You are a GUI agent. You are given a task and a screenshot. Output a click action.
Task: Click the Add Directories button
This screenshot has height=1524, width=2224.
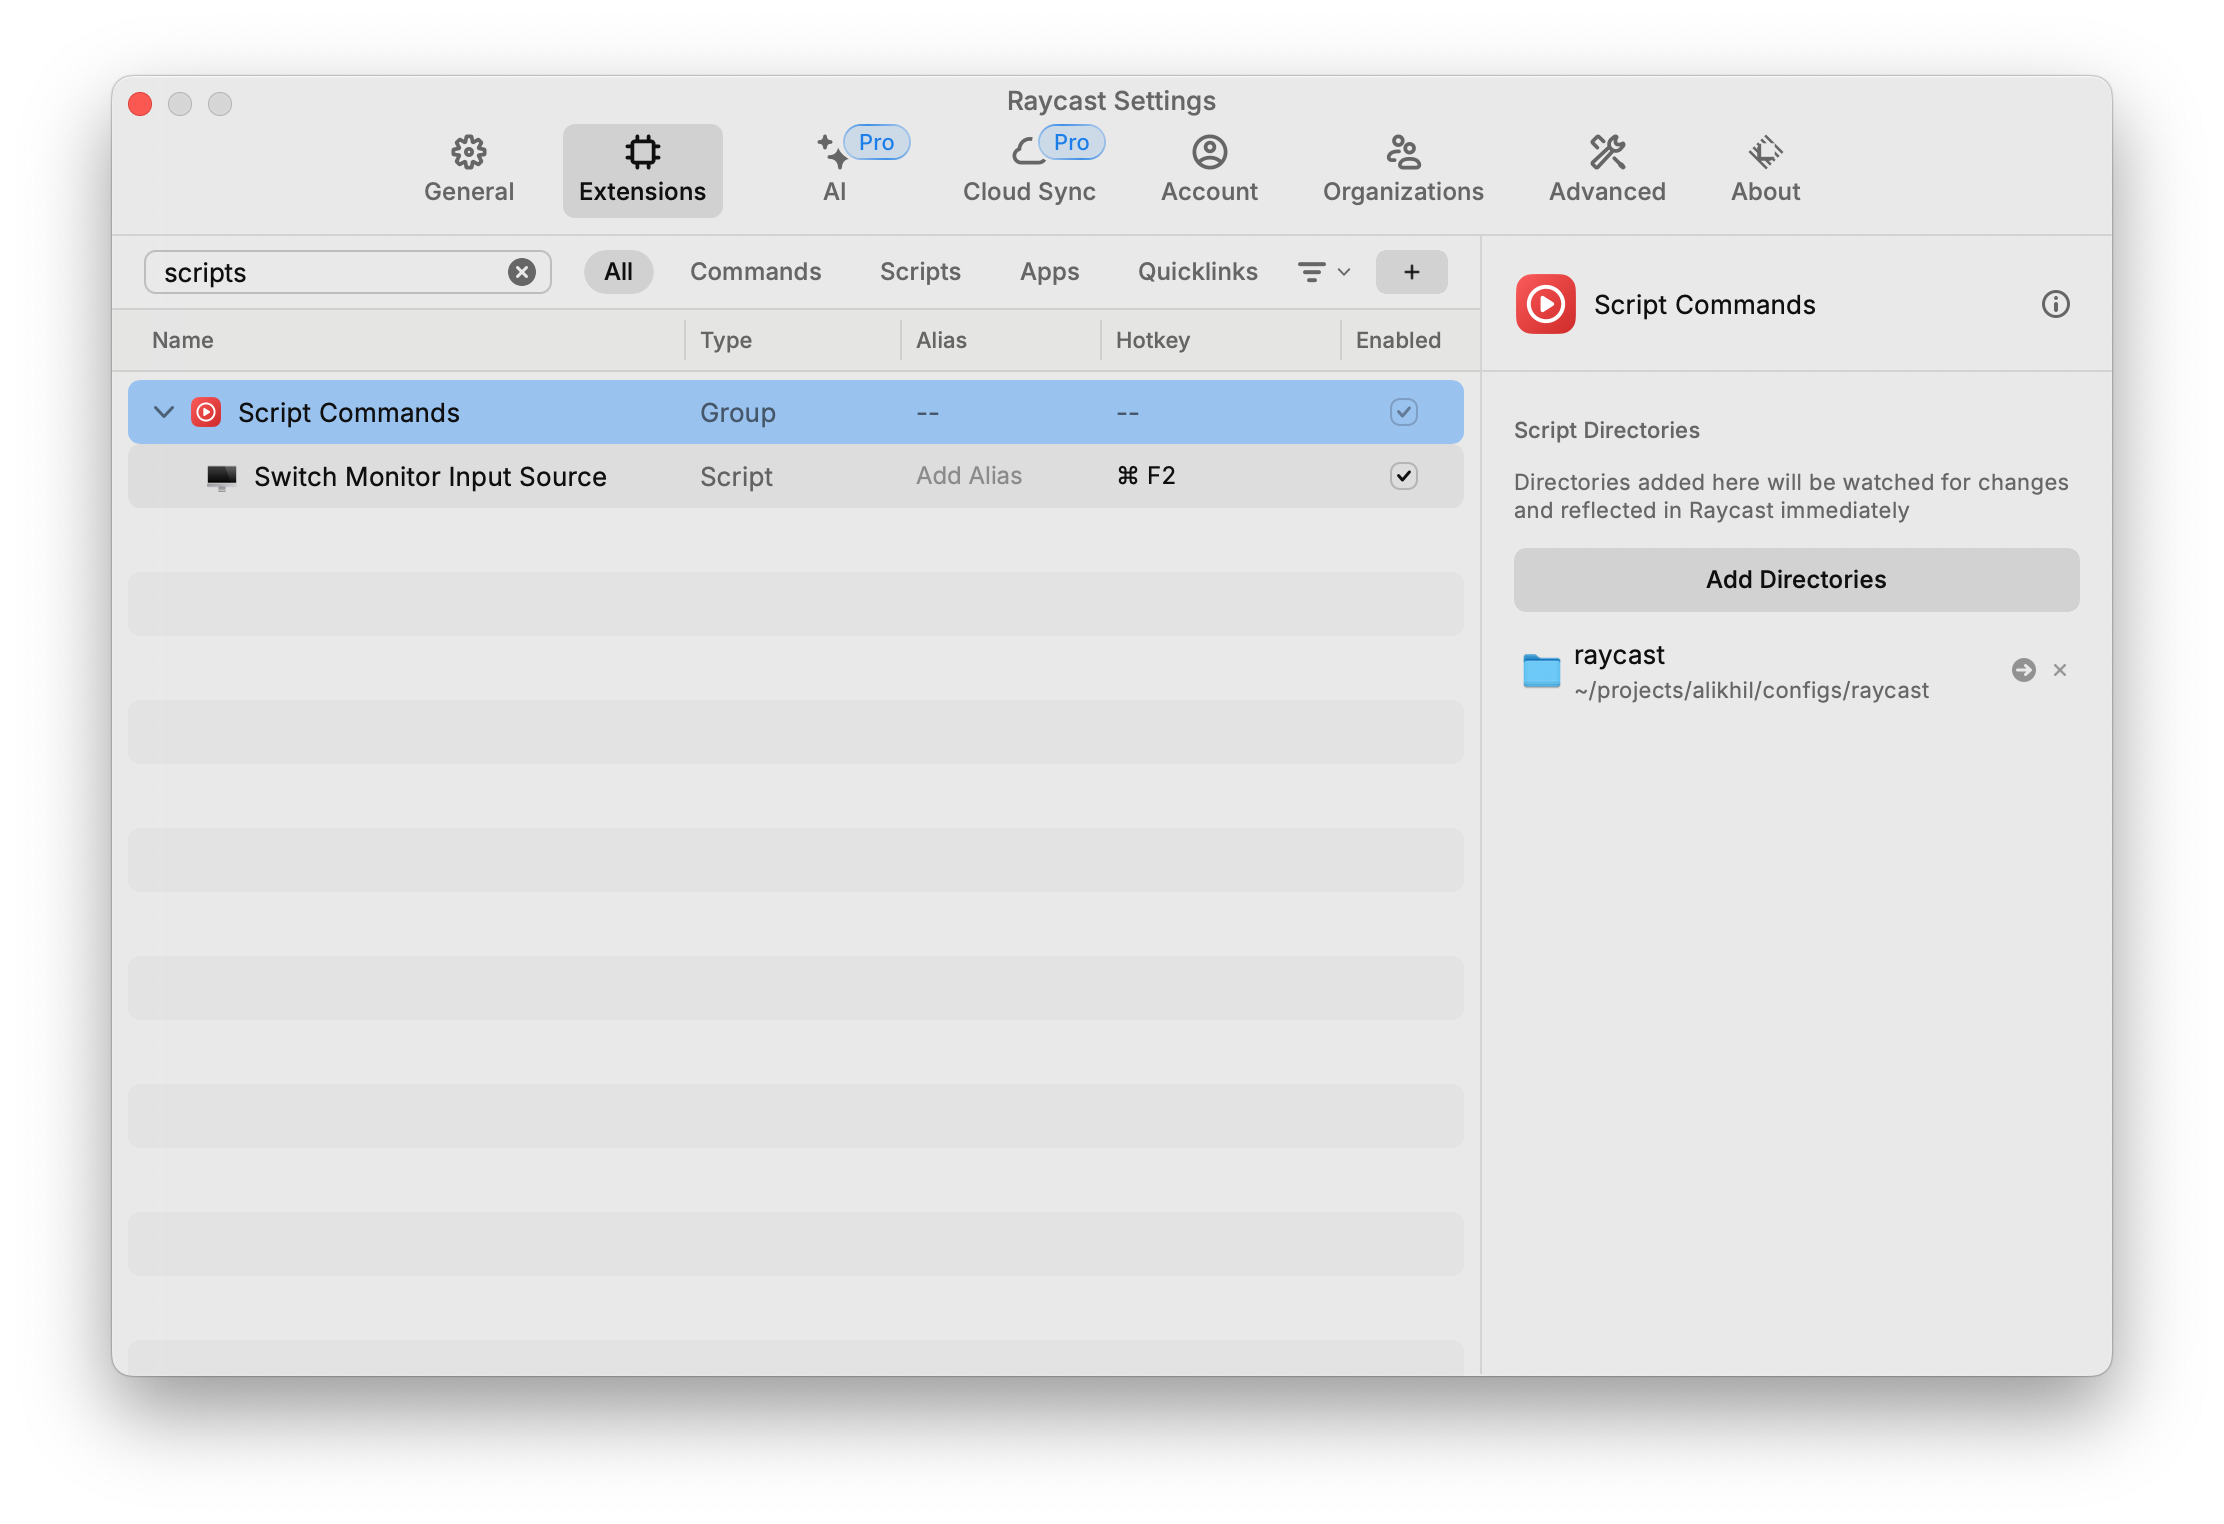click(1796, 580)
